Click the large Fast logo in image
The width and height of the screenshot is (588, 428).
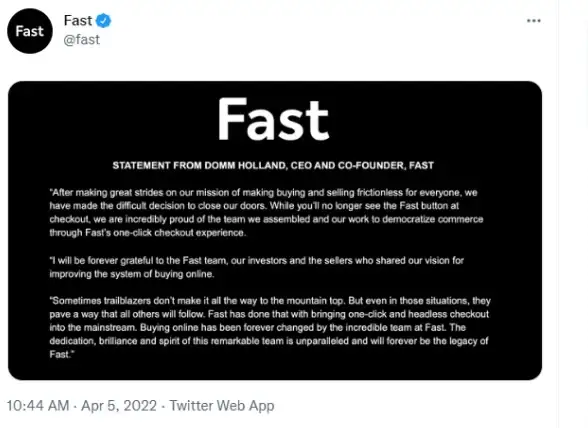pos(273,119)
